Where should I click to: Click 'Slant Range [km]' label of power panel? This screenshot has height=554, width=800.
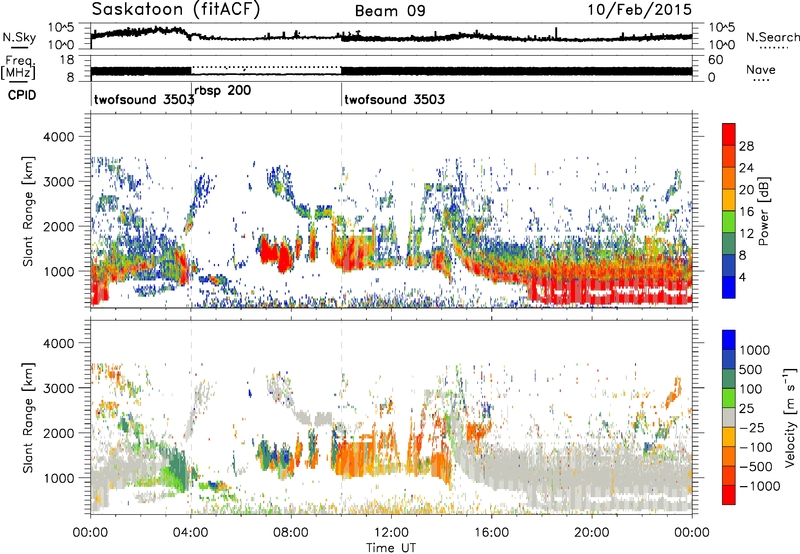click(x=28, y=211)
